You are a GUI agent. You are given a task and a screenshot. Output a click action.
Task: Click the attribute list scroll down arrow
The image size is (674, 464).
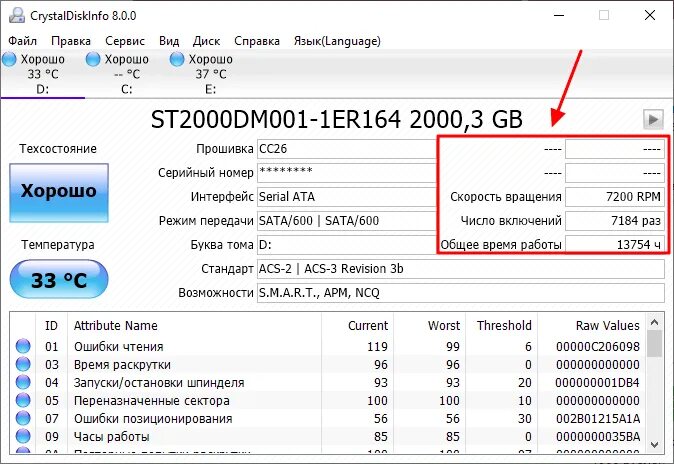pyautogui.click(x=654, y=444)
